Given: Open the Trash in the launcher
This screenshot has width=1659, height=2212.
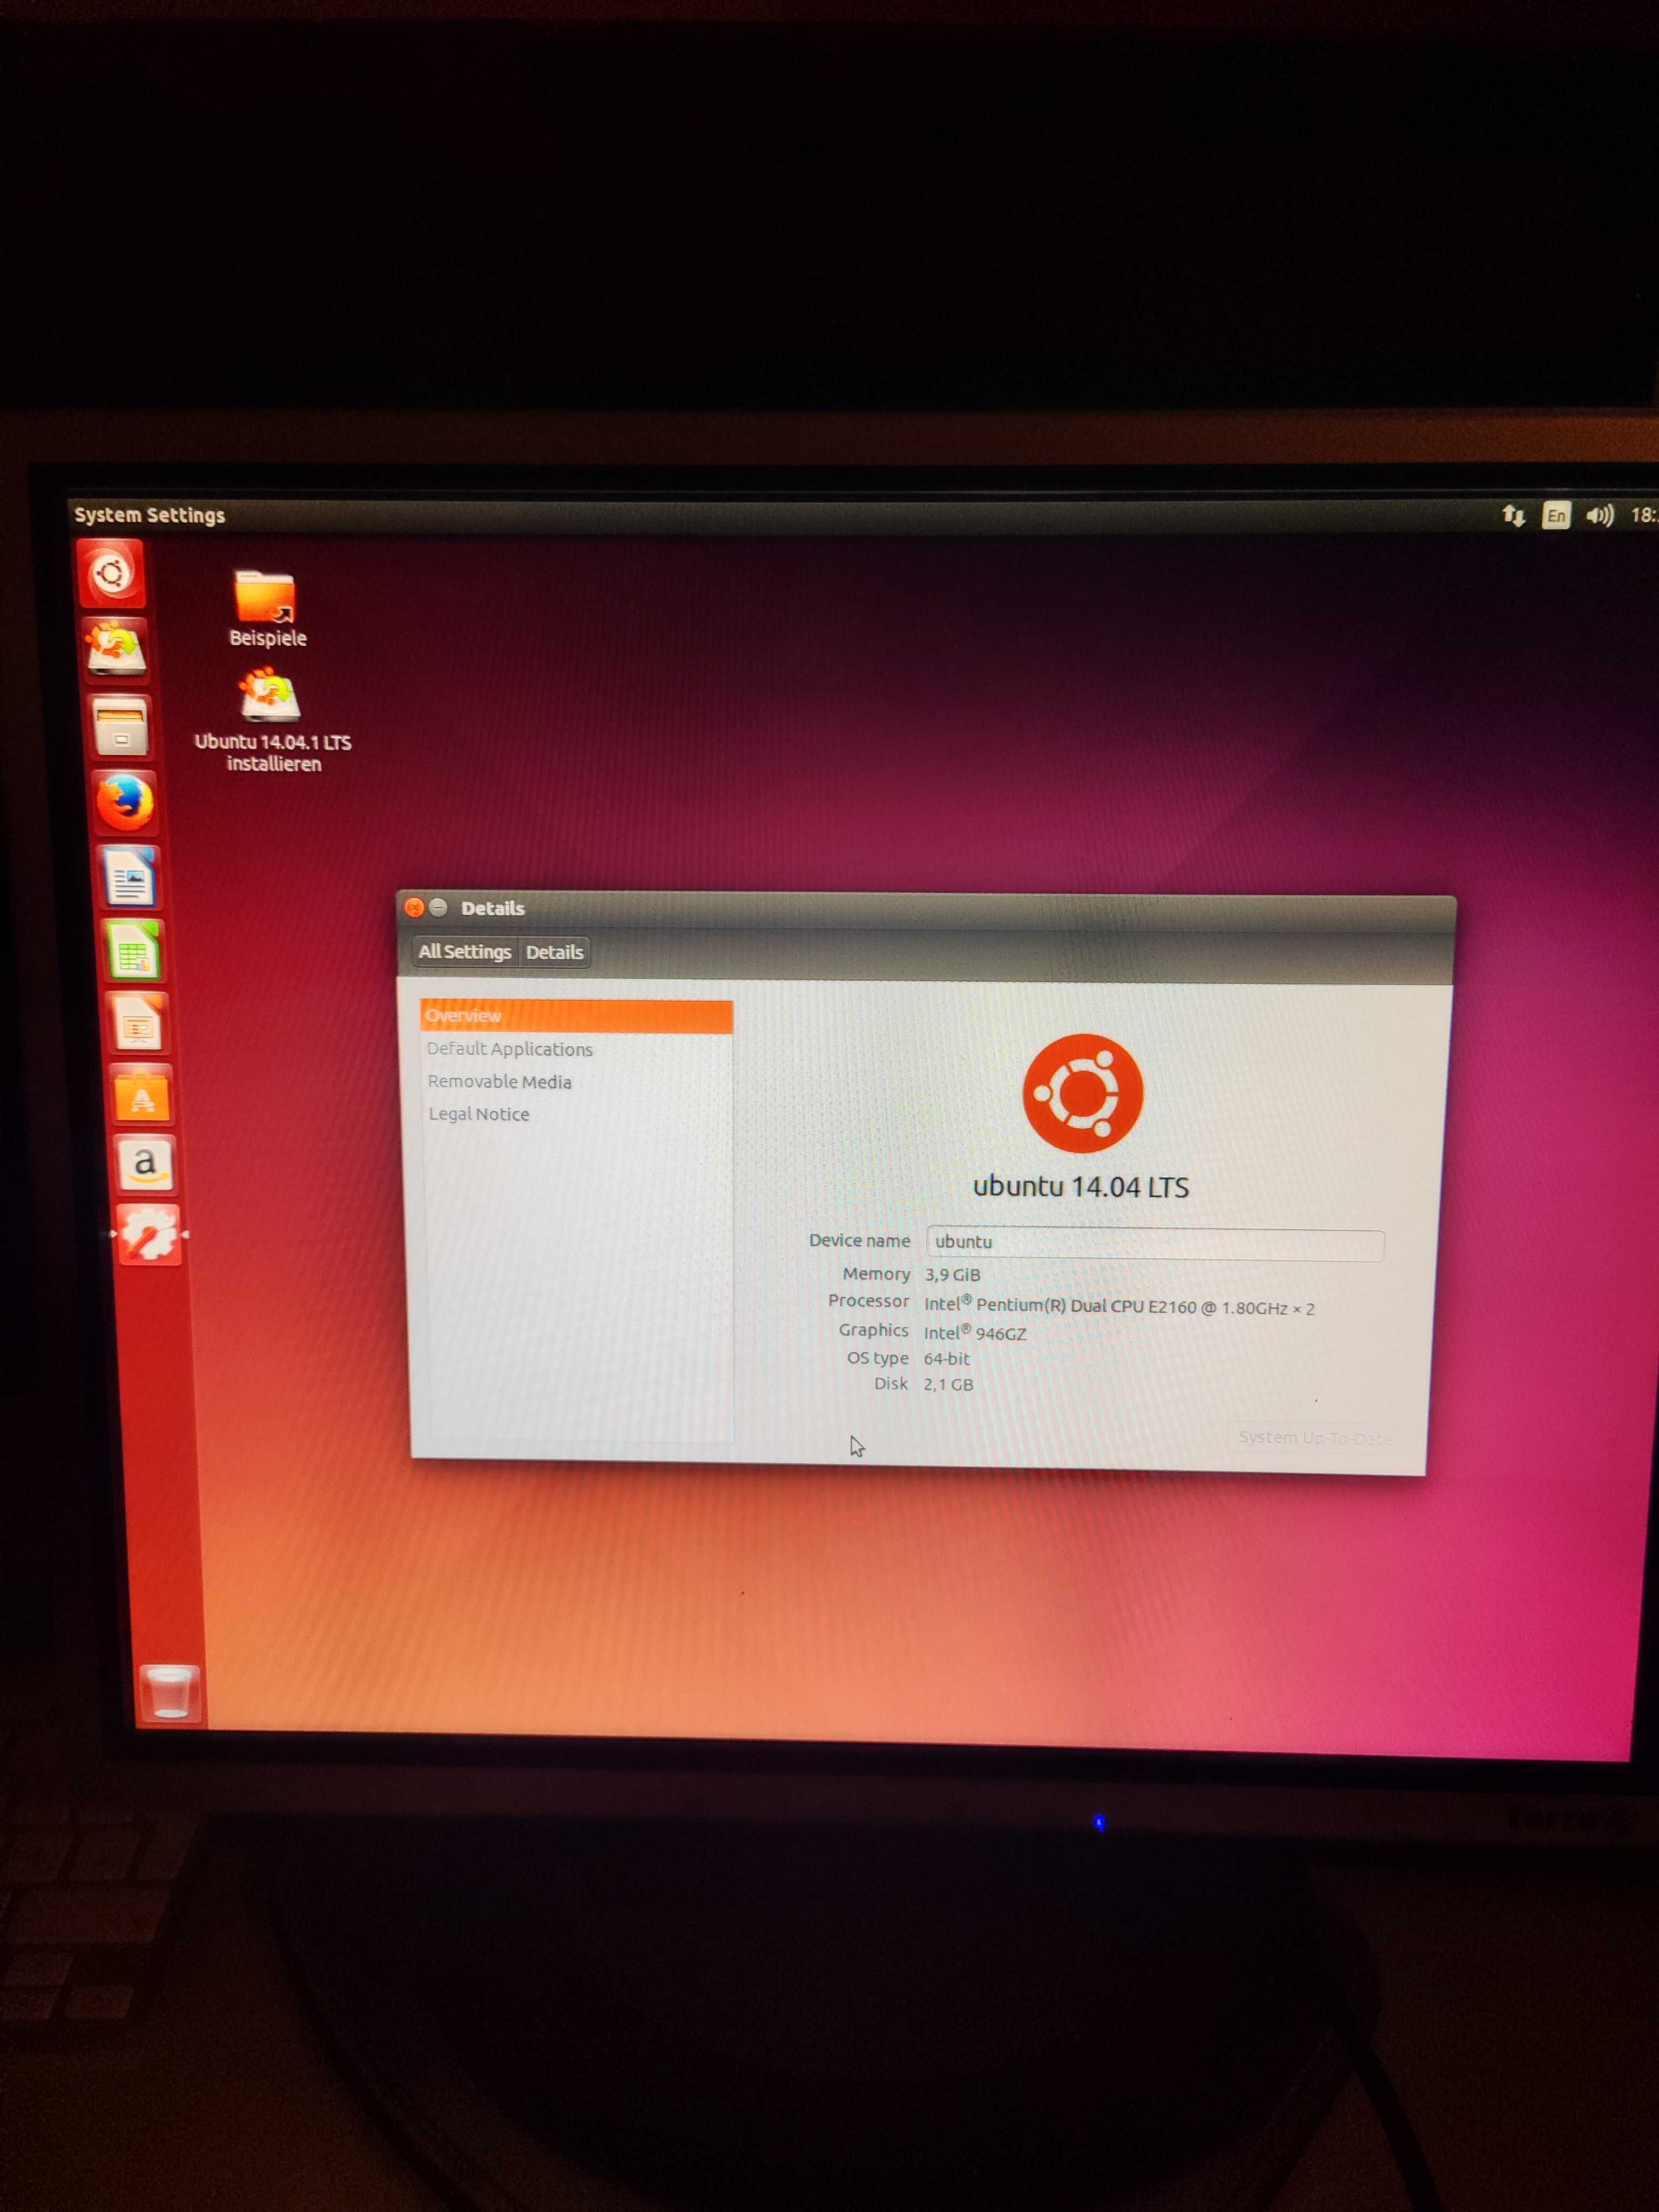Looking at the screenshot, I should tap(169, 1692).
